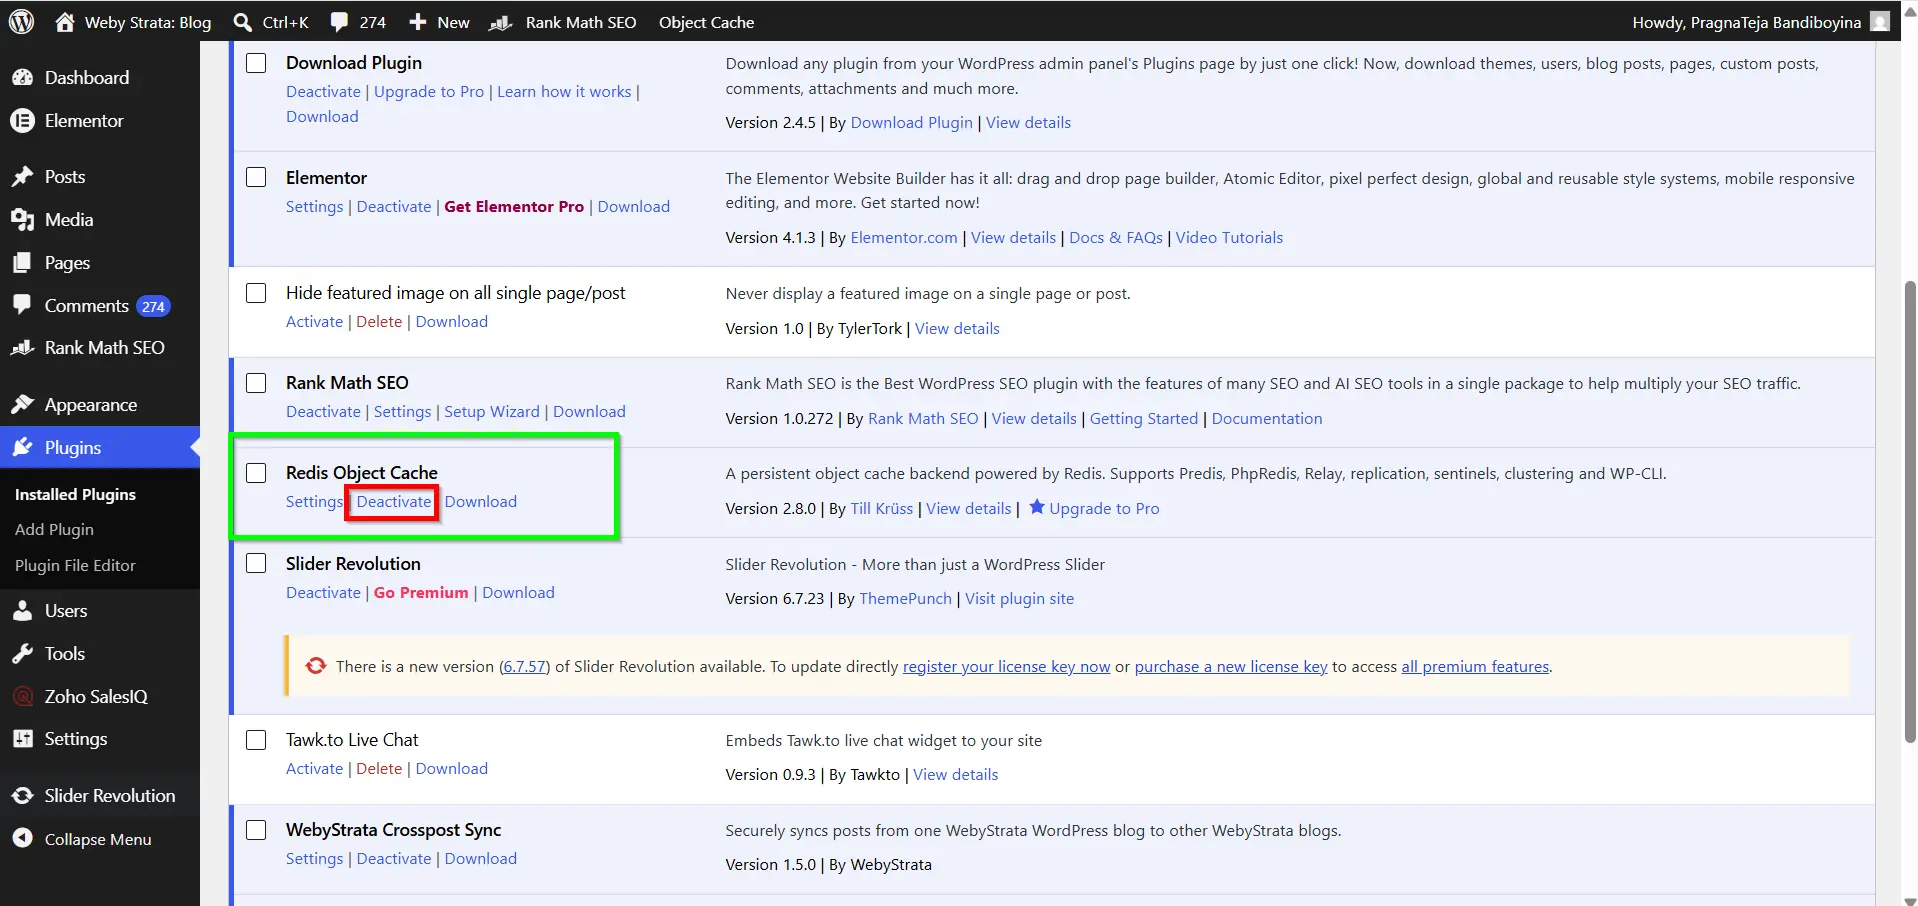The height and width of the screenshot is (906, 1918).
Task: Check the Download Plugin checkbox
Action: (x=257, y=63)
